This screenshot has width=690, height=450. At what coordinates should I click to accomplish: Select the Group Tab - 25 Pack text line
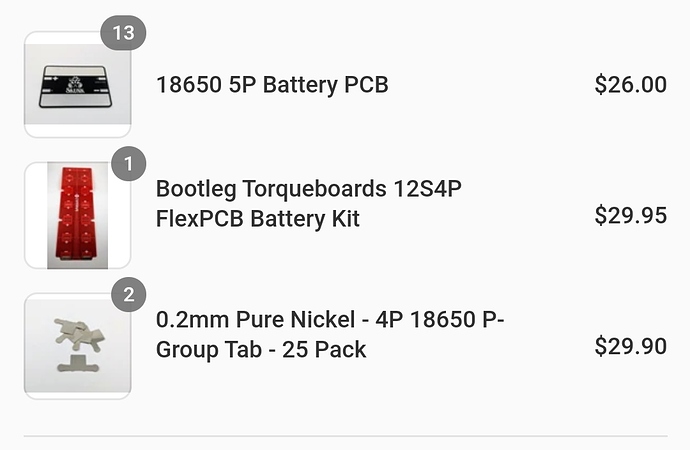click(x=261, y=350)
